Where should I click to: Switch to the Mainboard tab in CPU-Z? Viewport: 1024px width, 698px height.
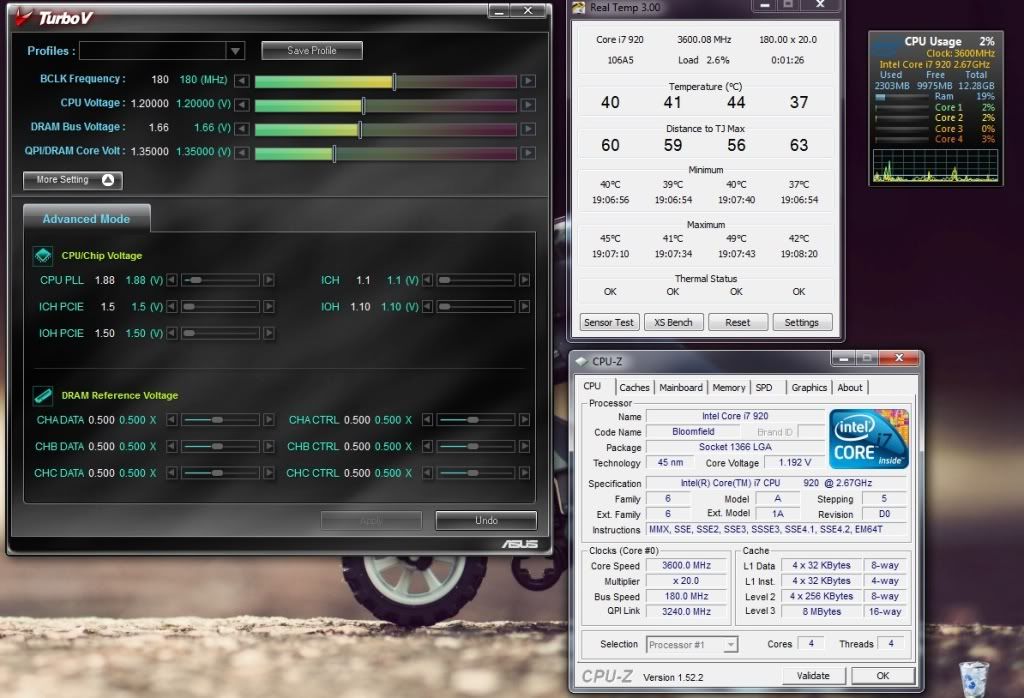tap(681, 387)
